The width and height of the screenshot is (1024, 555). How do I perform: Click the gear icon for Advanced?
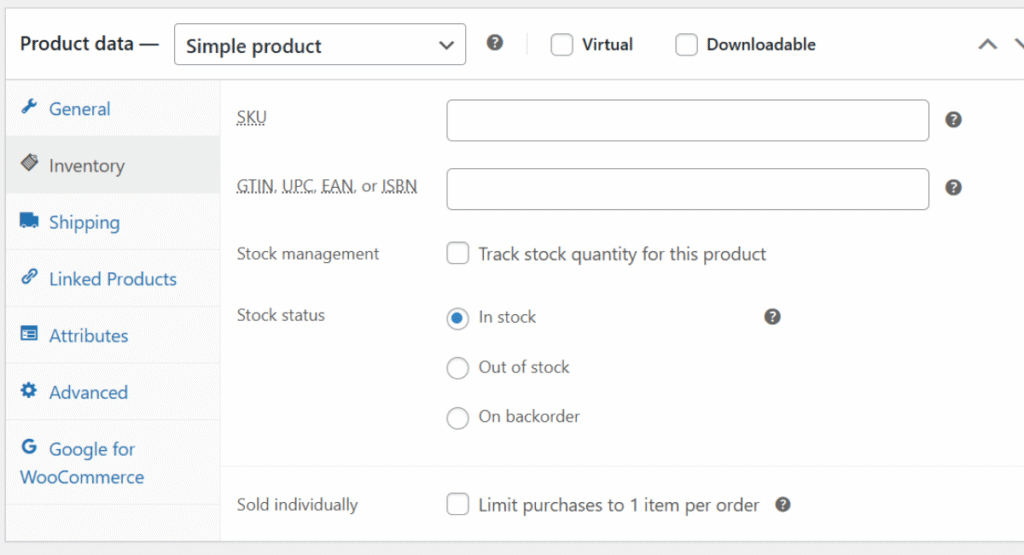point(29,391)
